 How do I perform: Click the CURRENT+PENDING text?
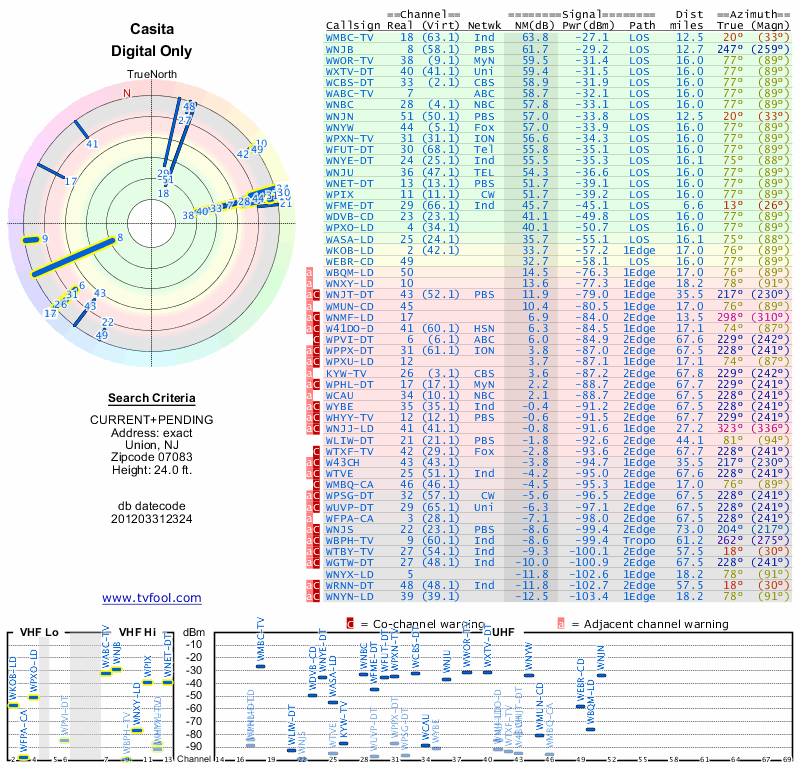(x=152, y=420)
